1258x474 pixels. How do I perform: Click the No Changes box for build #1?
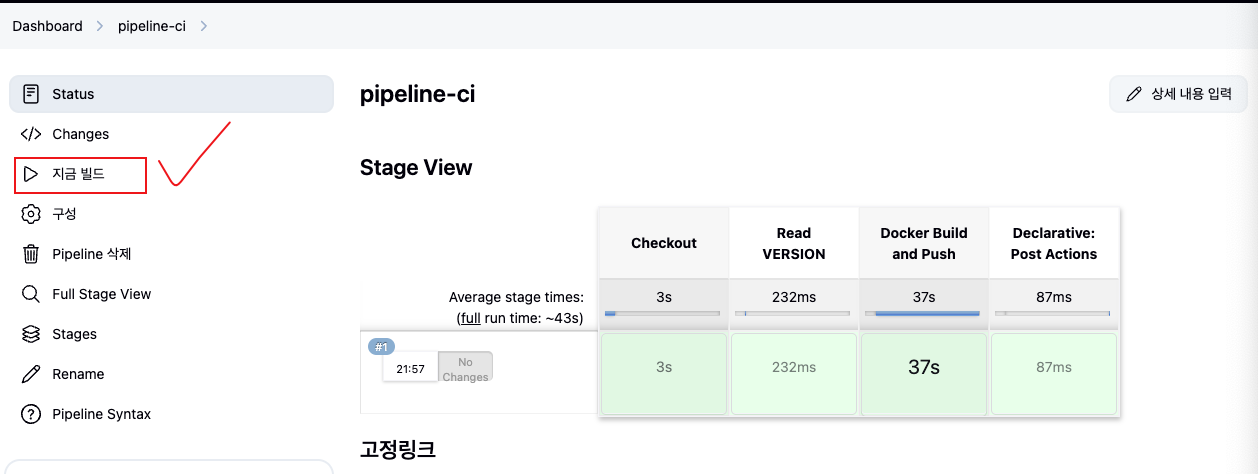tap(465, 367)
